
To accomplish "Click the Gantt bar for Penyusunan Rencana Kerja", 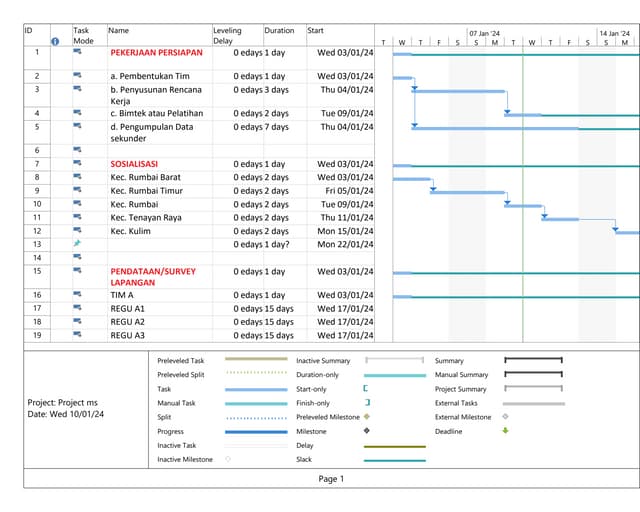I will click(458, 92).
